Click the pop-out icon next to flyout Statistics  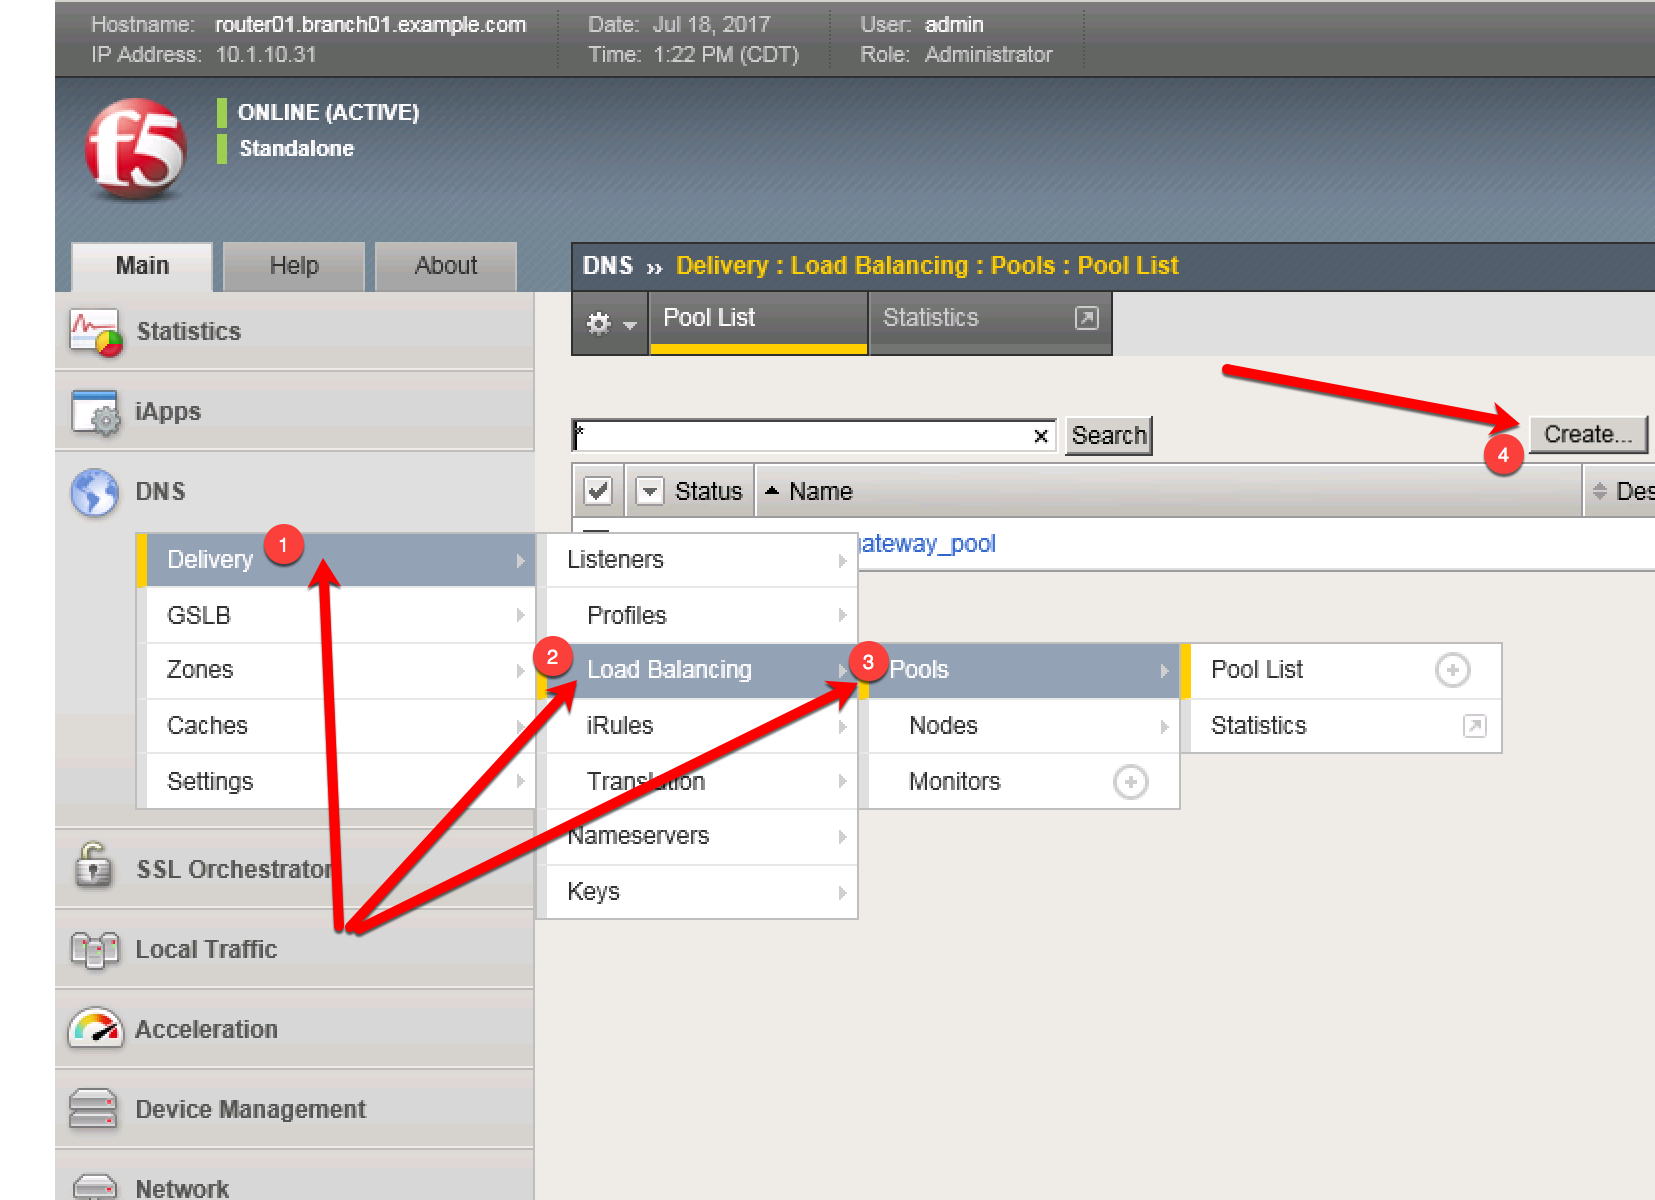pyautogui.click(x=1474, y=726)
